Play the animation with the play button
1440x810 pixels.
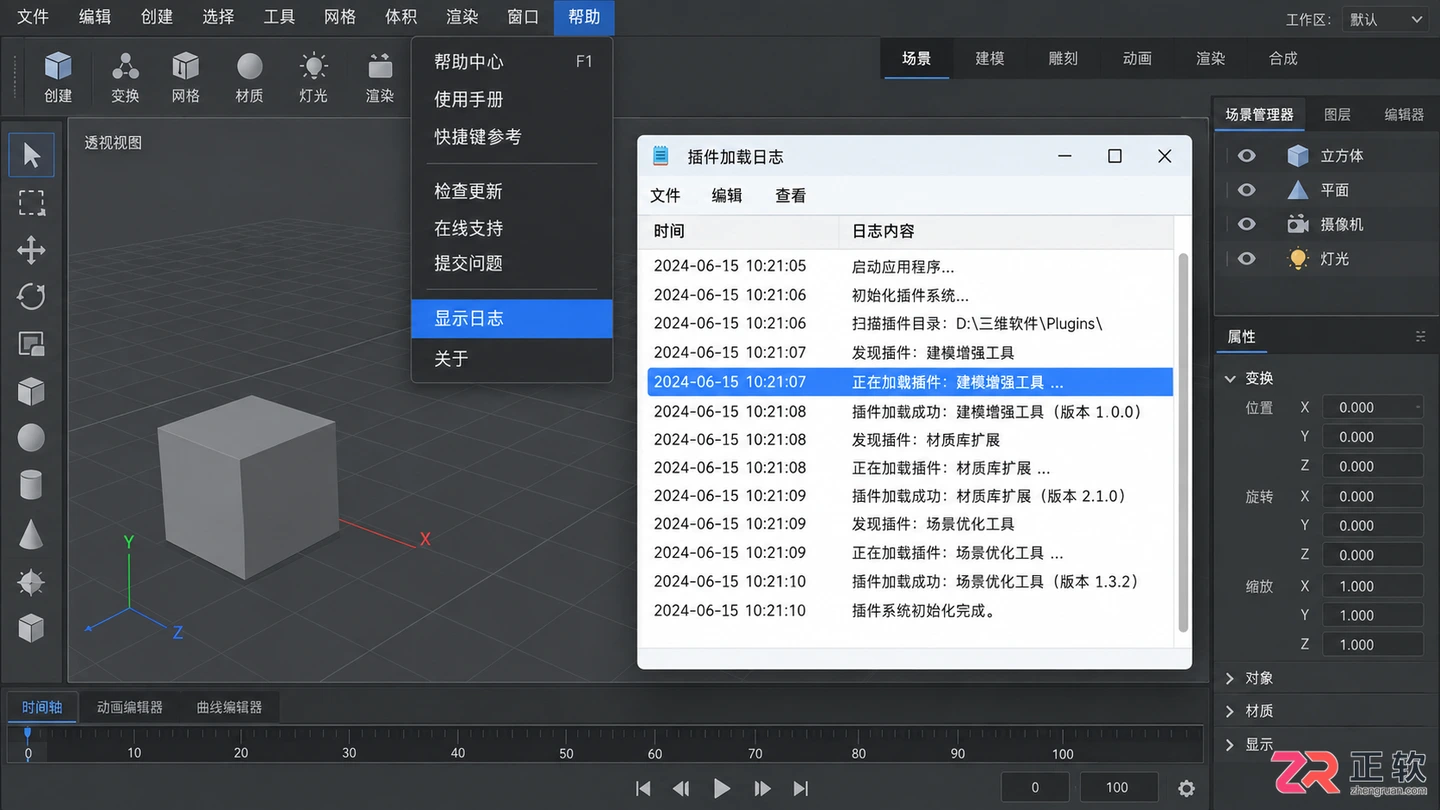721,788
